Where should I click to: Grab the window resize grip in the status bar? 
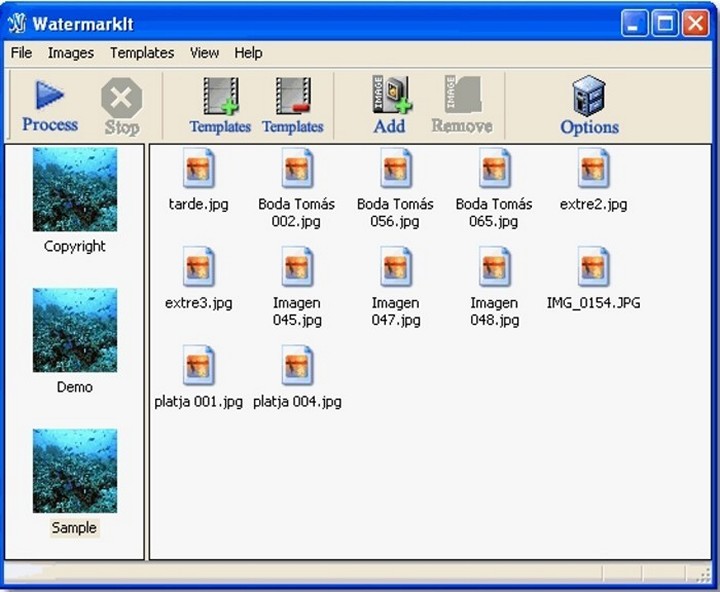point(703,575)
